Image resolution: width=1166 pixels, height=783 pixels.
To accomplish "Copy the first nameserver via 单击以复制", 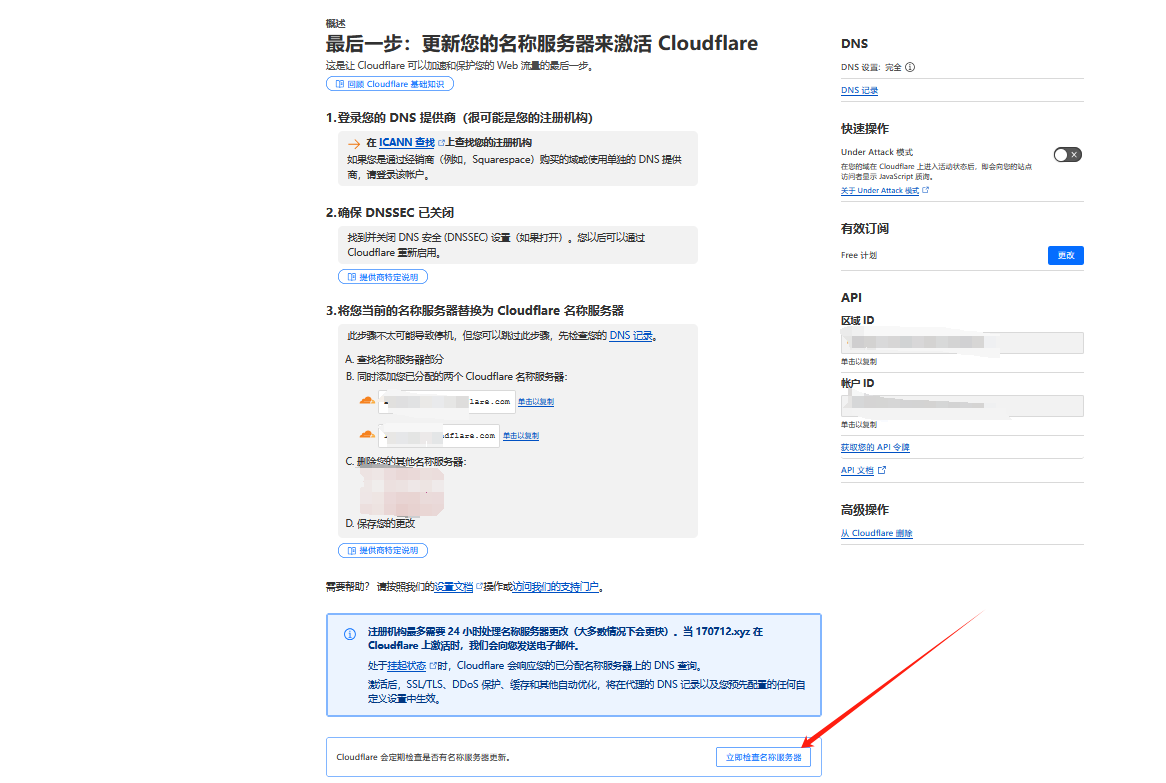I will click(536, 402).
